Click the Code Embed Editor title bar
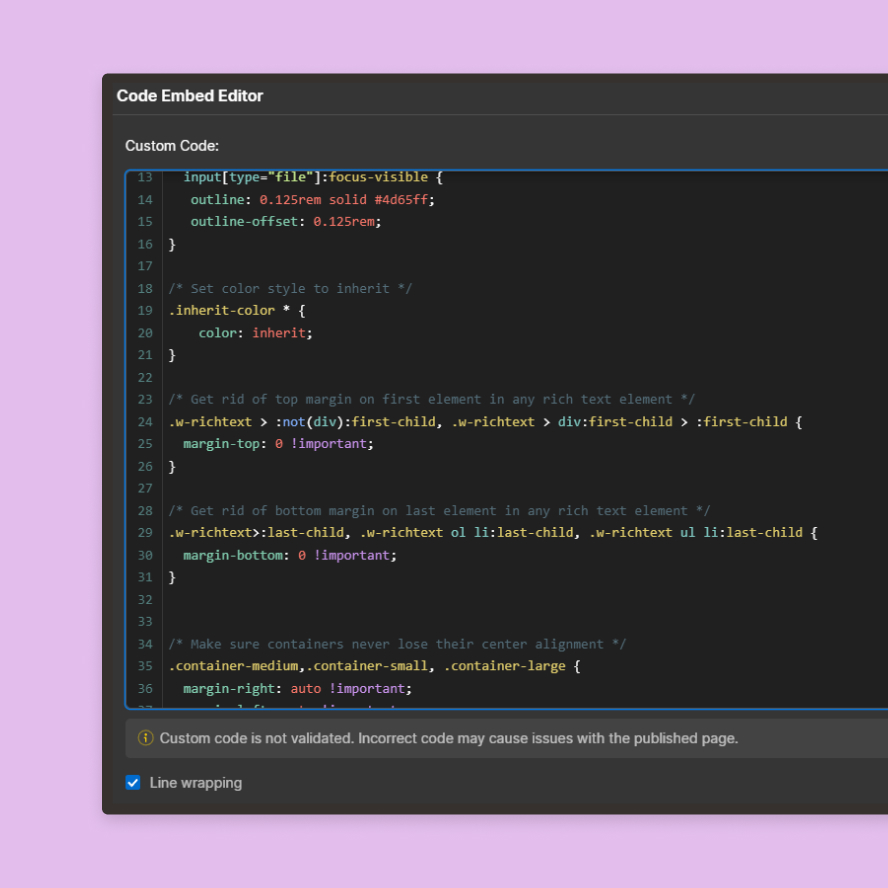Viewport: 888px width, 888px height. pos(190,96)
